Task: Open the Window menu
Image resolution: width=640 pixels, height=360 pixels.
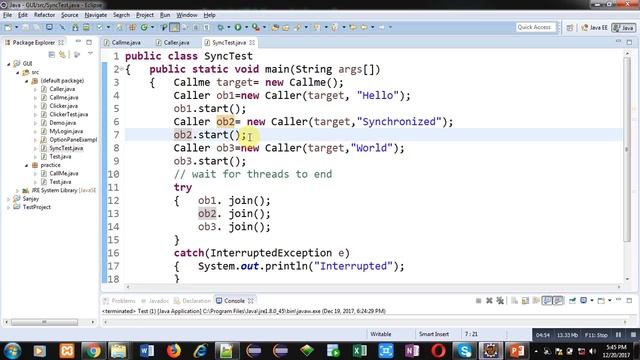Action: point(187,15)
